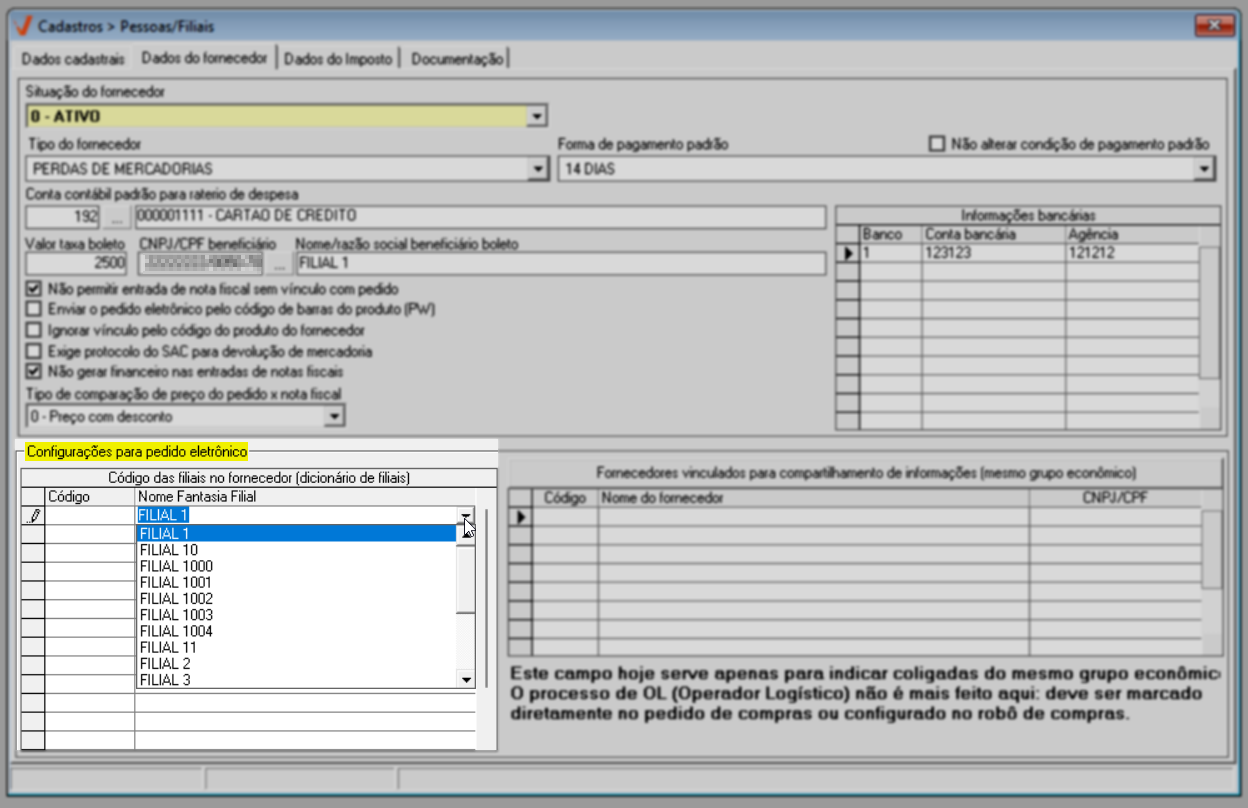Expand Tipo de comparação de preço dropdown

(x=335, y=416)
